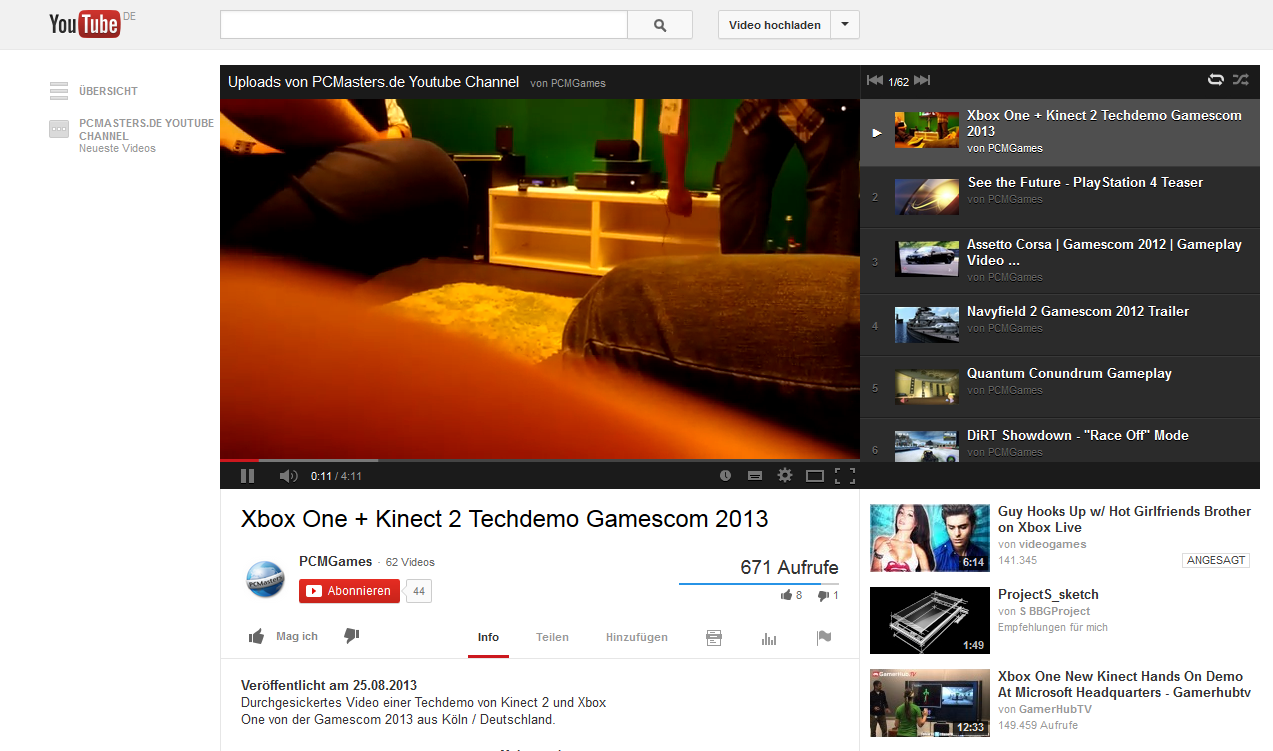Switch to the Info tab
The image size is (1273, 751).
(x=488, y=637)
